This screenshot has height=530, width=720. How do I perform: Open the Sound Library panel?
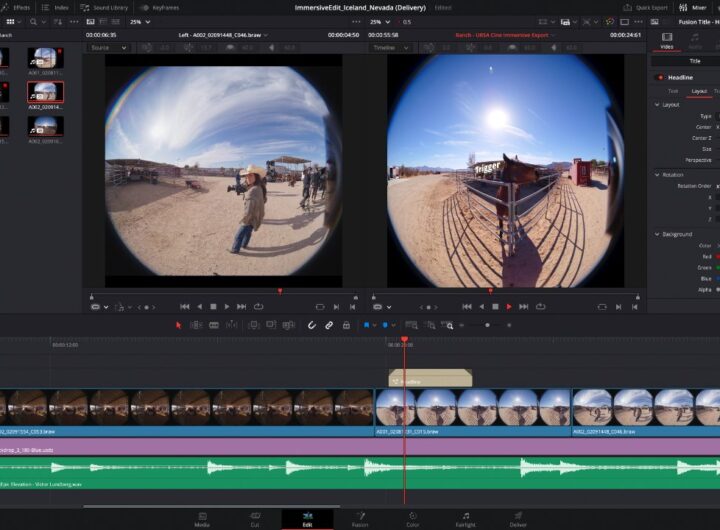pyautogui.click(x=104, y=7)
